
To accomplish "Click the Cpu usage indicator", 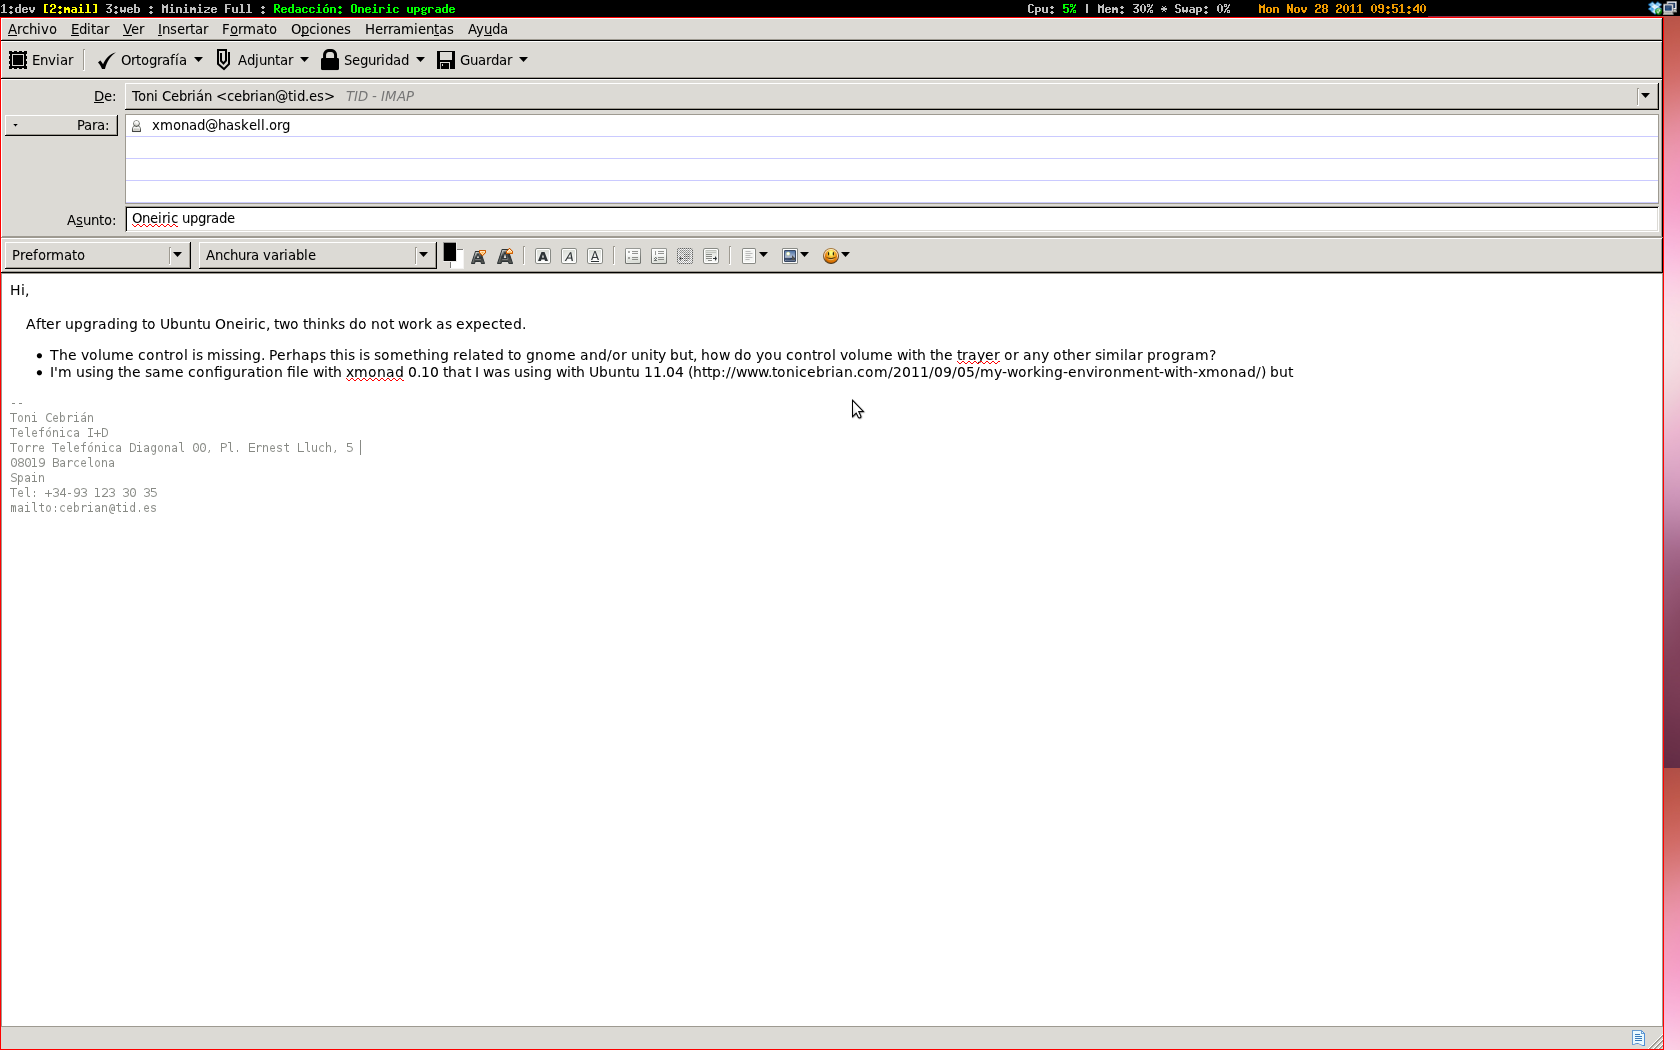I will [x=1052, y=9].
